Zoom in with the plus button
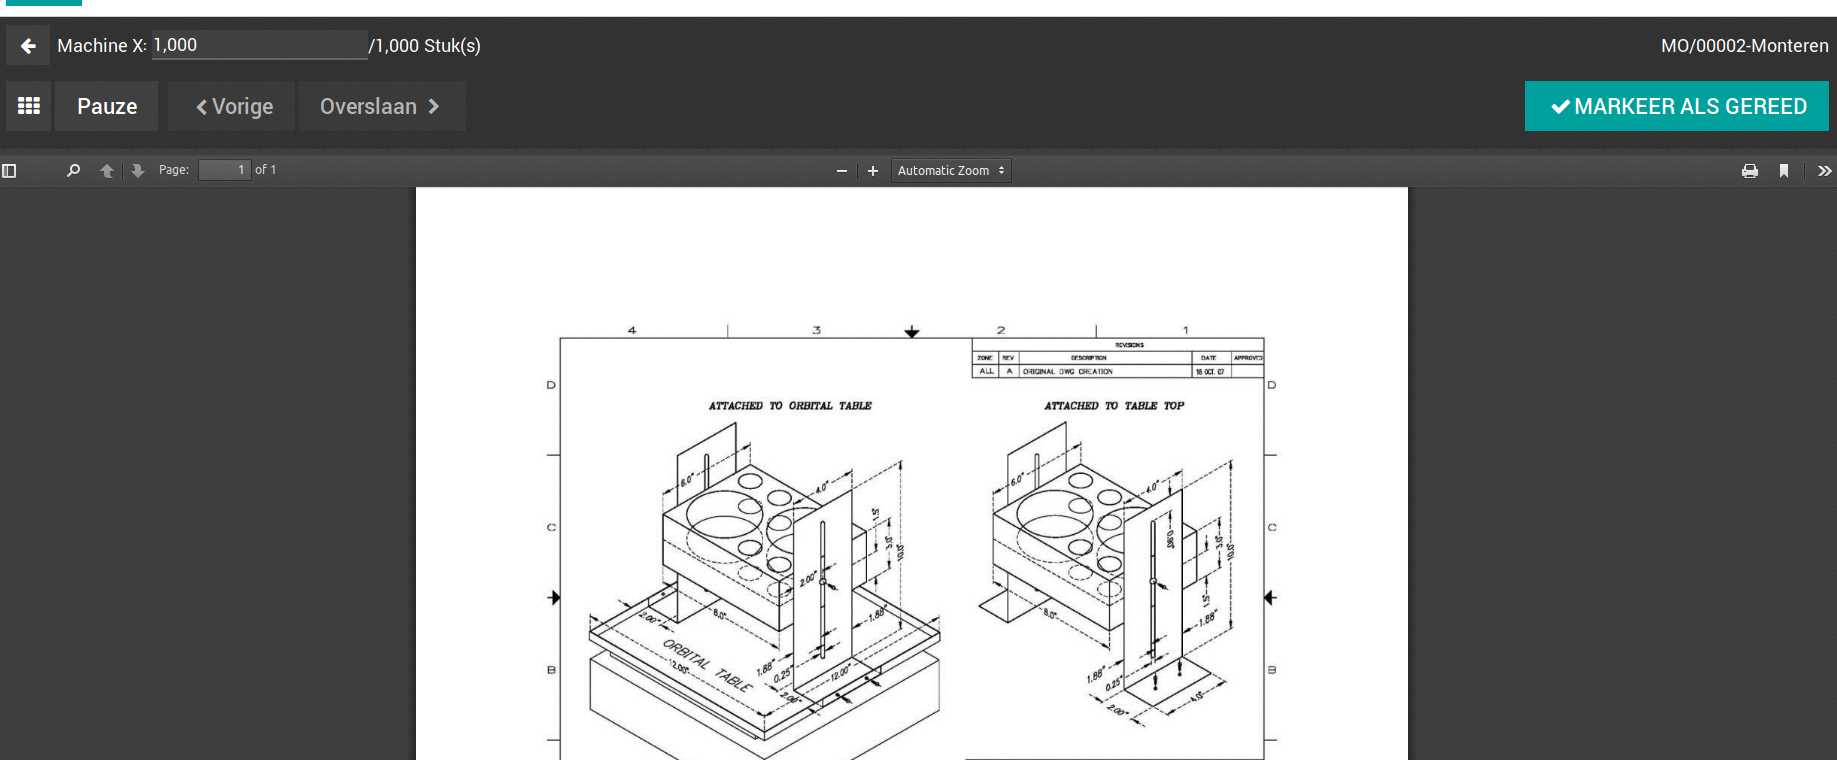The width and height of the screenshot is (1837, 760). click(873, 171)
